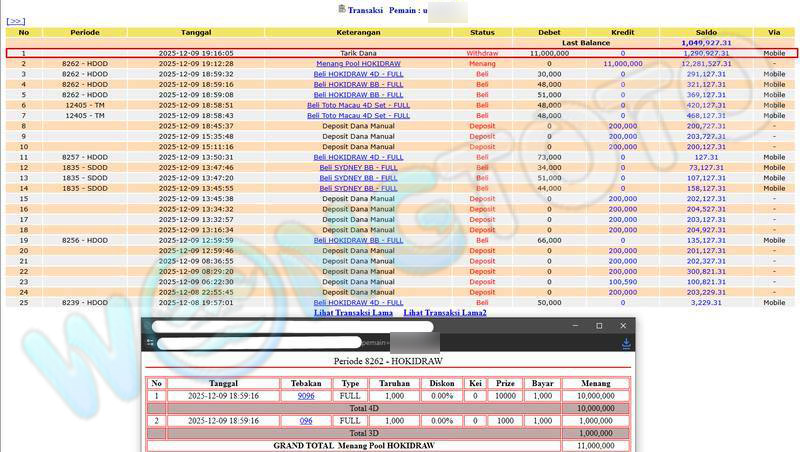
Task: Open Beli HOKIDRAW 4D - FULL from 2025-12-08
Action: coord(358,302)
